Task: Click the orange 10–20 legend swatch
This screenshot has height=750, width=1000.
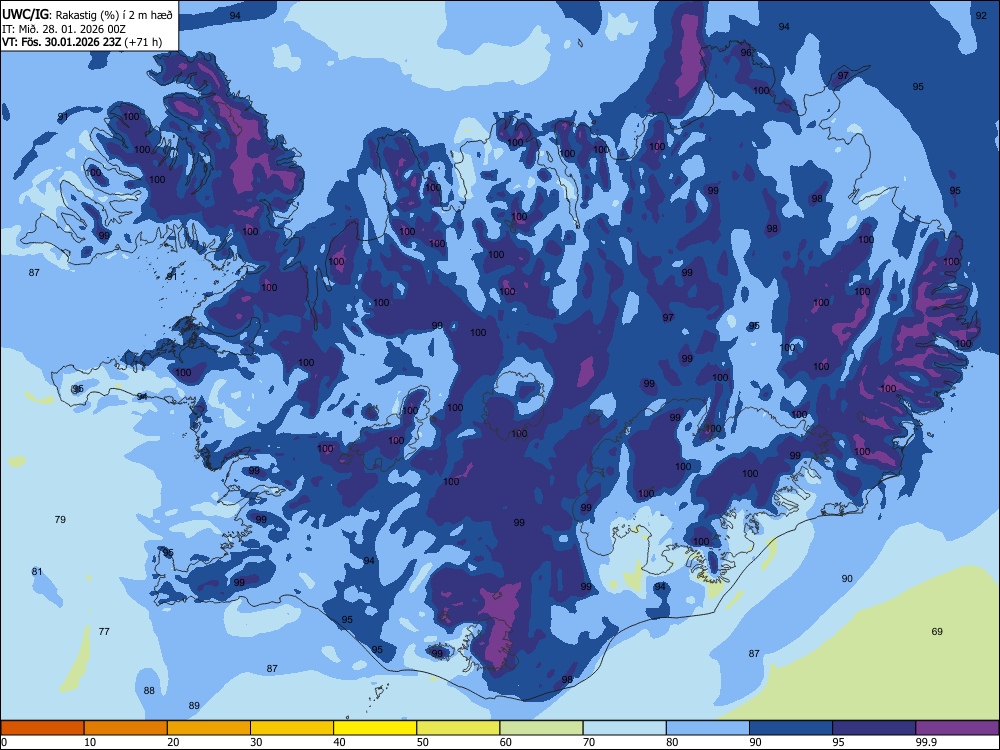Action: (x=126, y=728)
